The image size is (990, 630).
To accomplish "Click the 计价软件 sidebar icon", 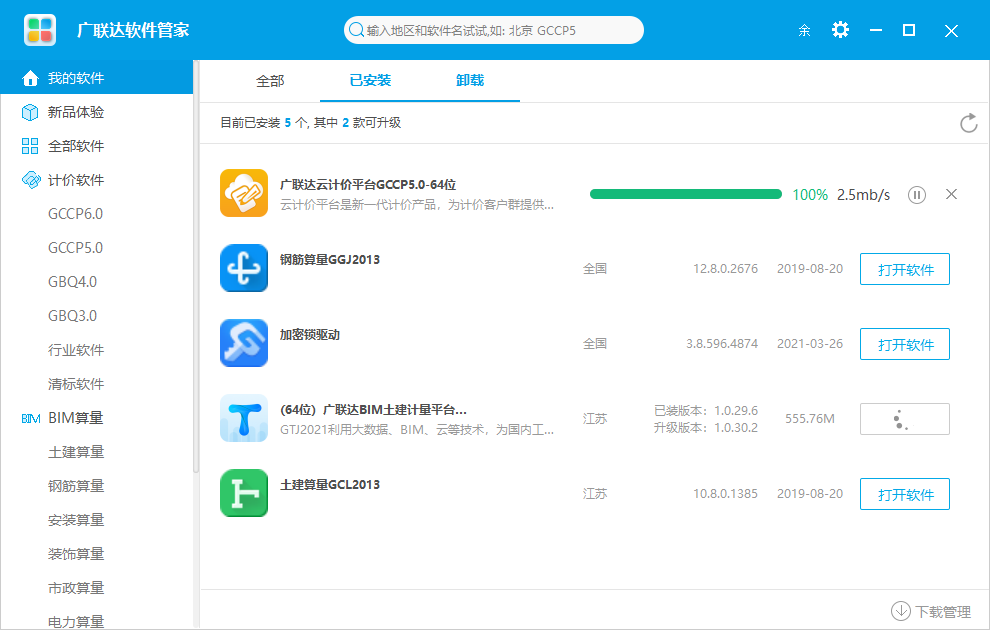I will pyautogui.click(x=30, y=180).
